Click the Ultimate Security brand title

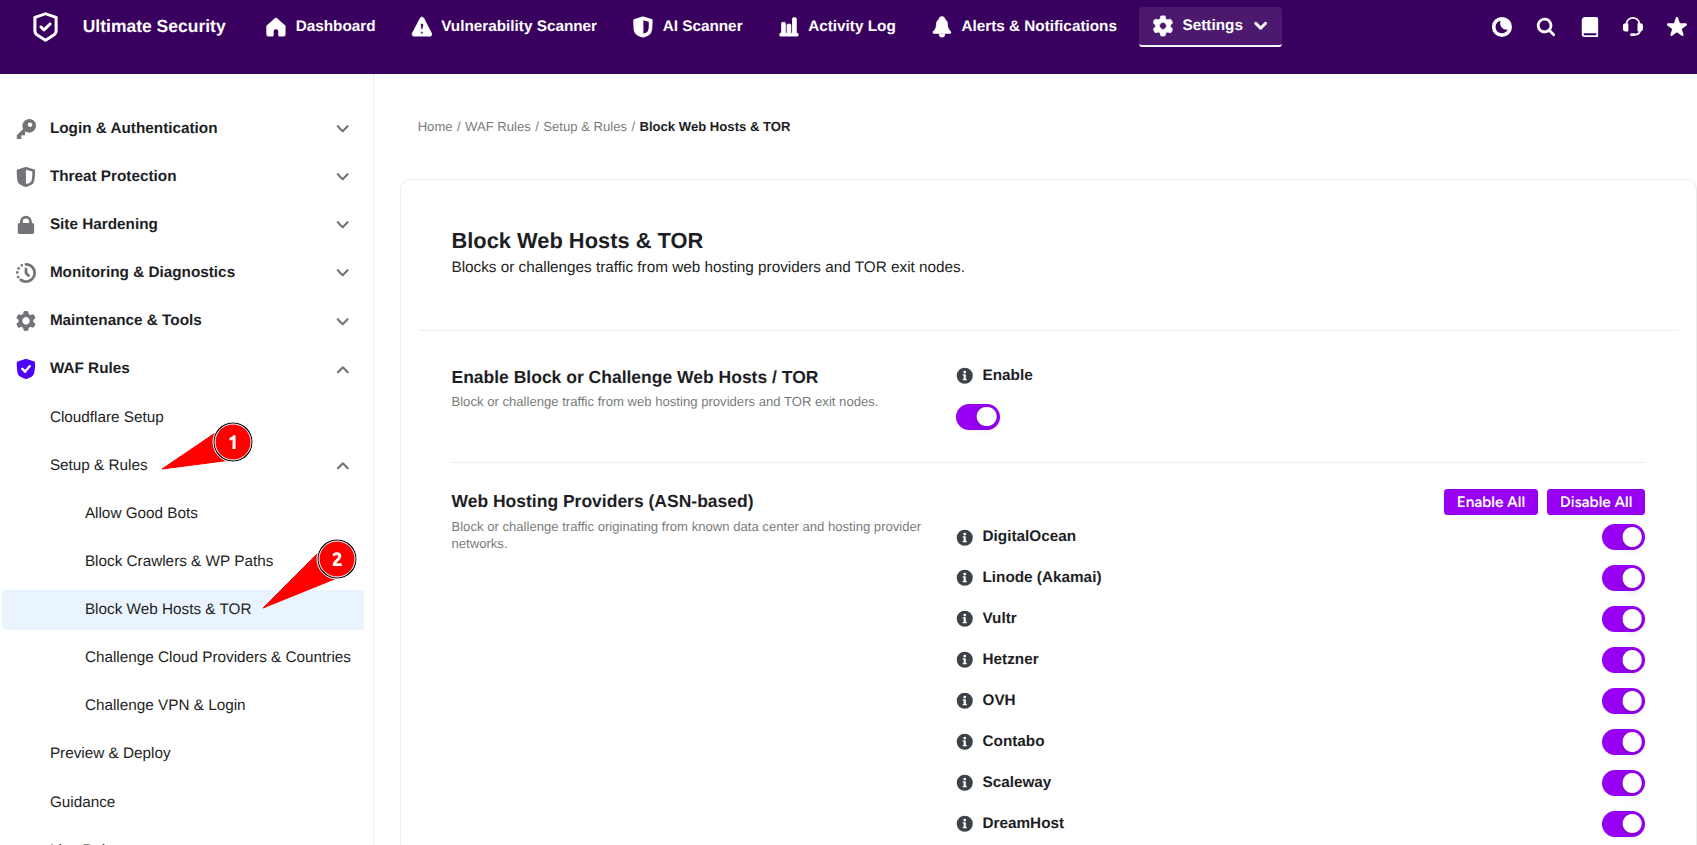pos(154,26)
